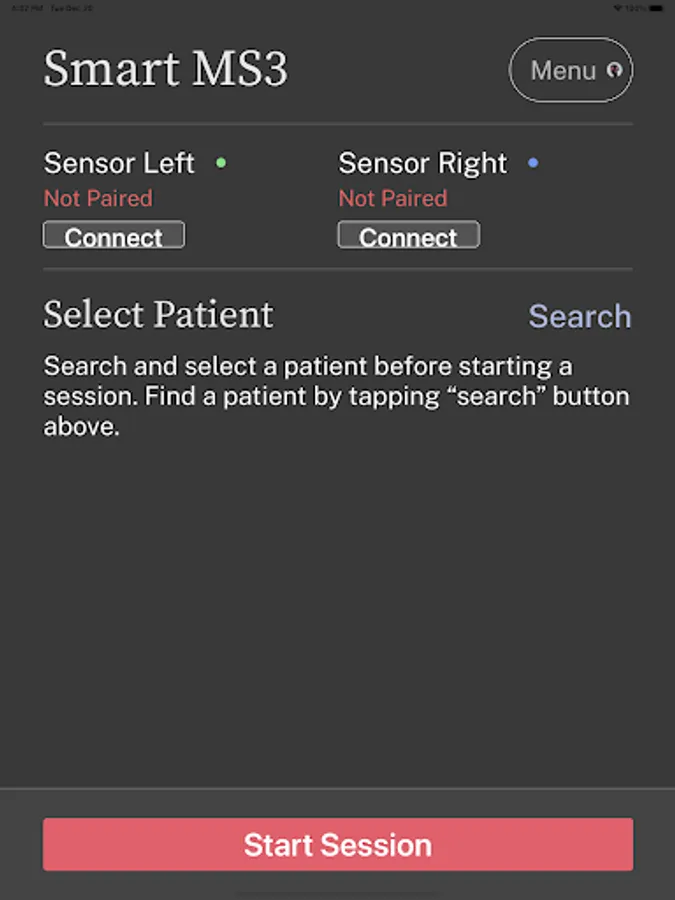Connect the left sensor
This screenshot has width=675, height=900.
click(x=114, y=236)
